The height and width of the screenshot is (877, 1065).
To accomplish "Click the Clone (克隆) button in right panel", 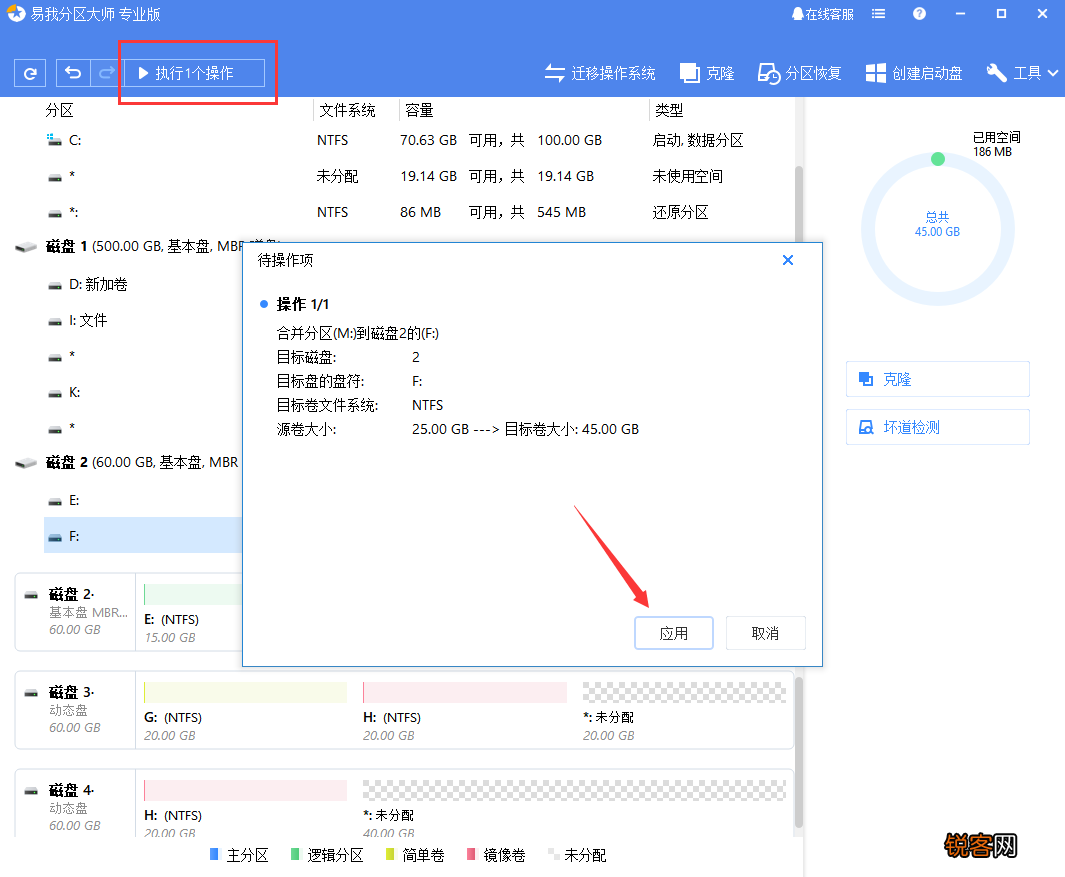I will (937, 379).
